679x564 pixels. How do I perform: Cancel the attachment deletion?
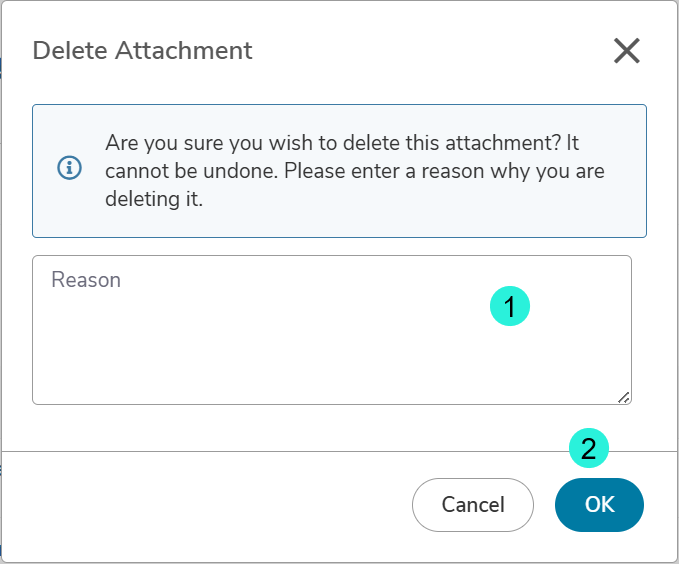pos(473,505)
